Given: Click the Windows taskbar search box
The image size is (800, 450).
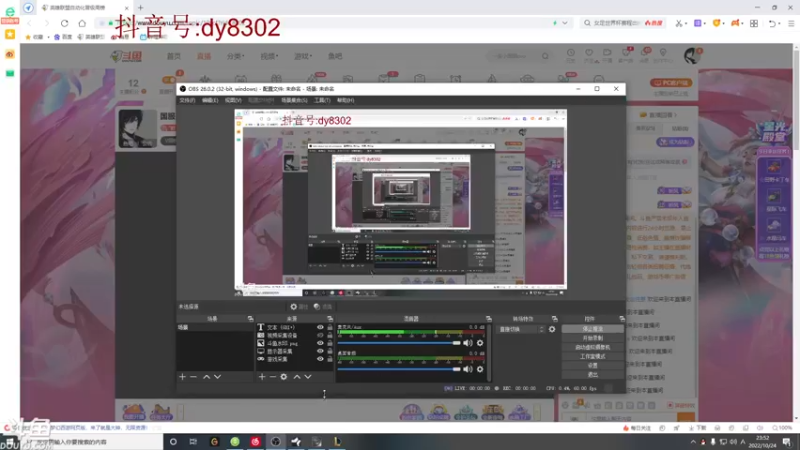Looking at the screenshot, I should coord(91,442).
